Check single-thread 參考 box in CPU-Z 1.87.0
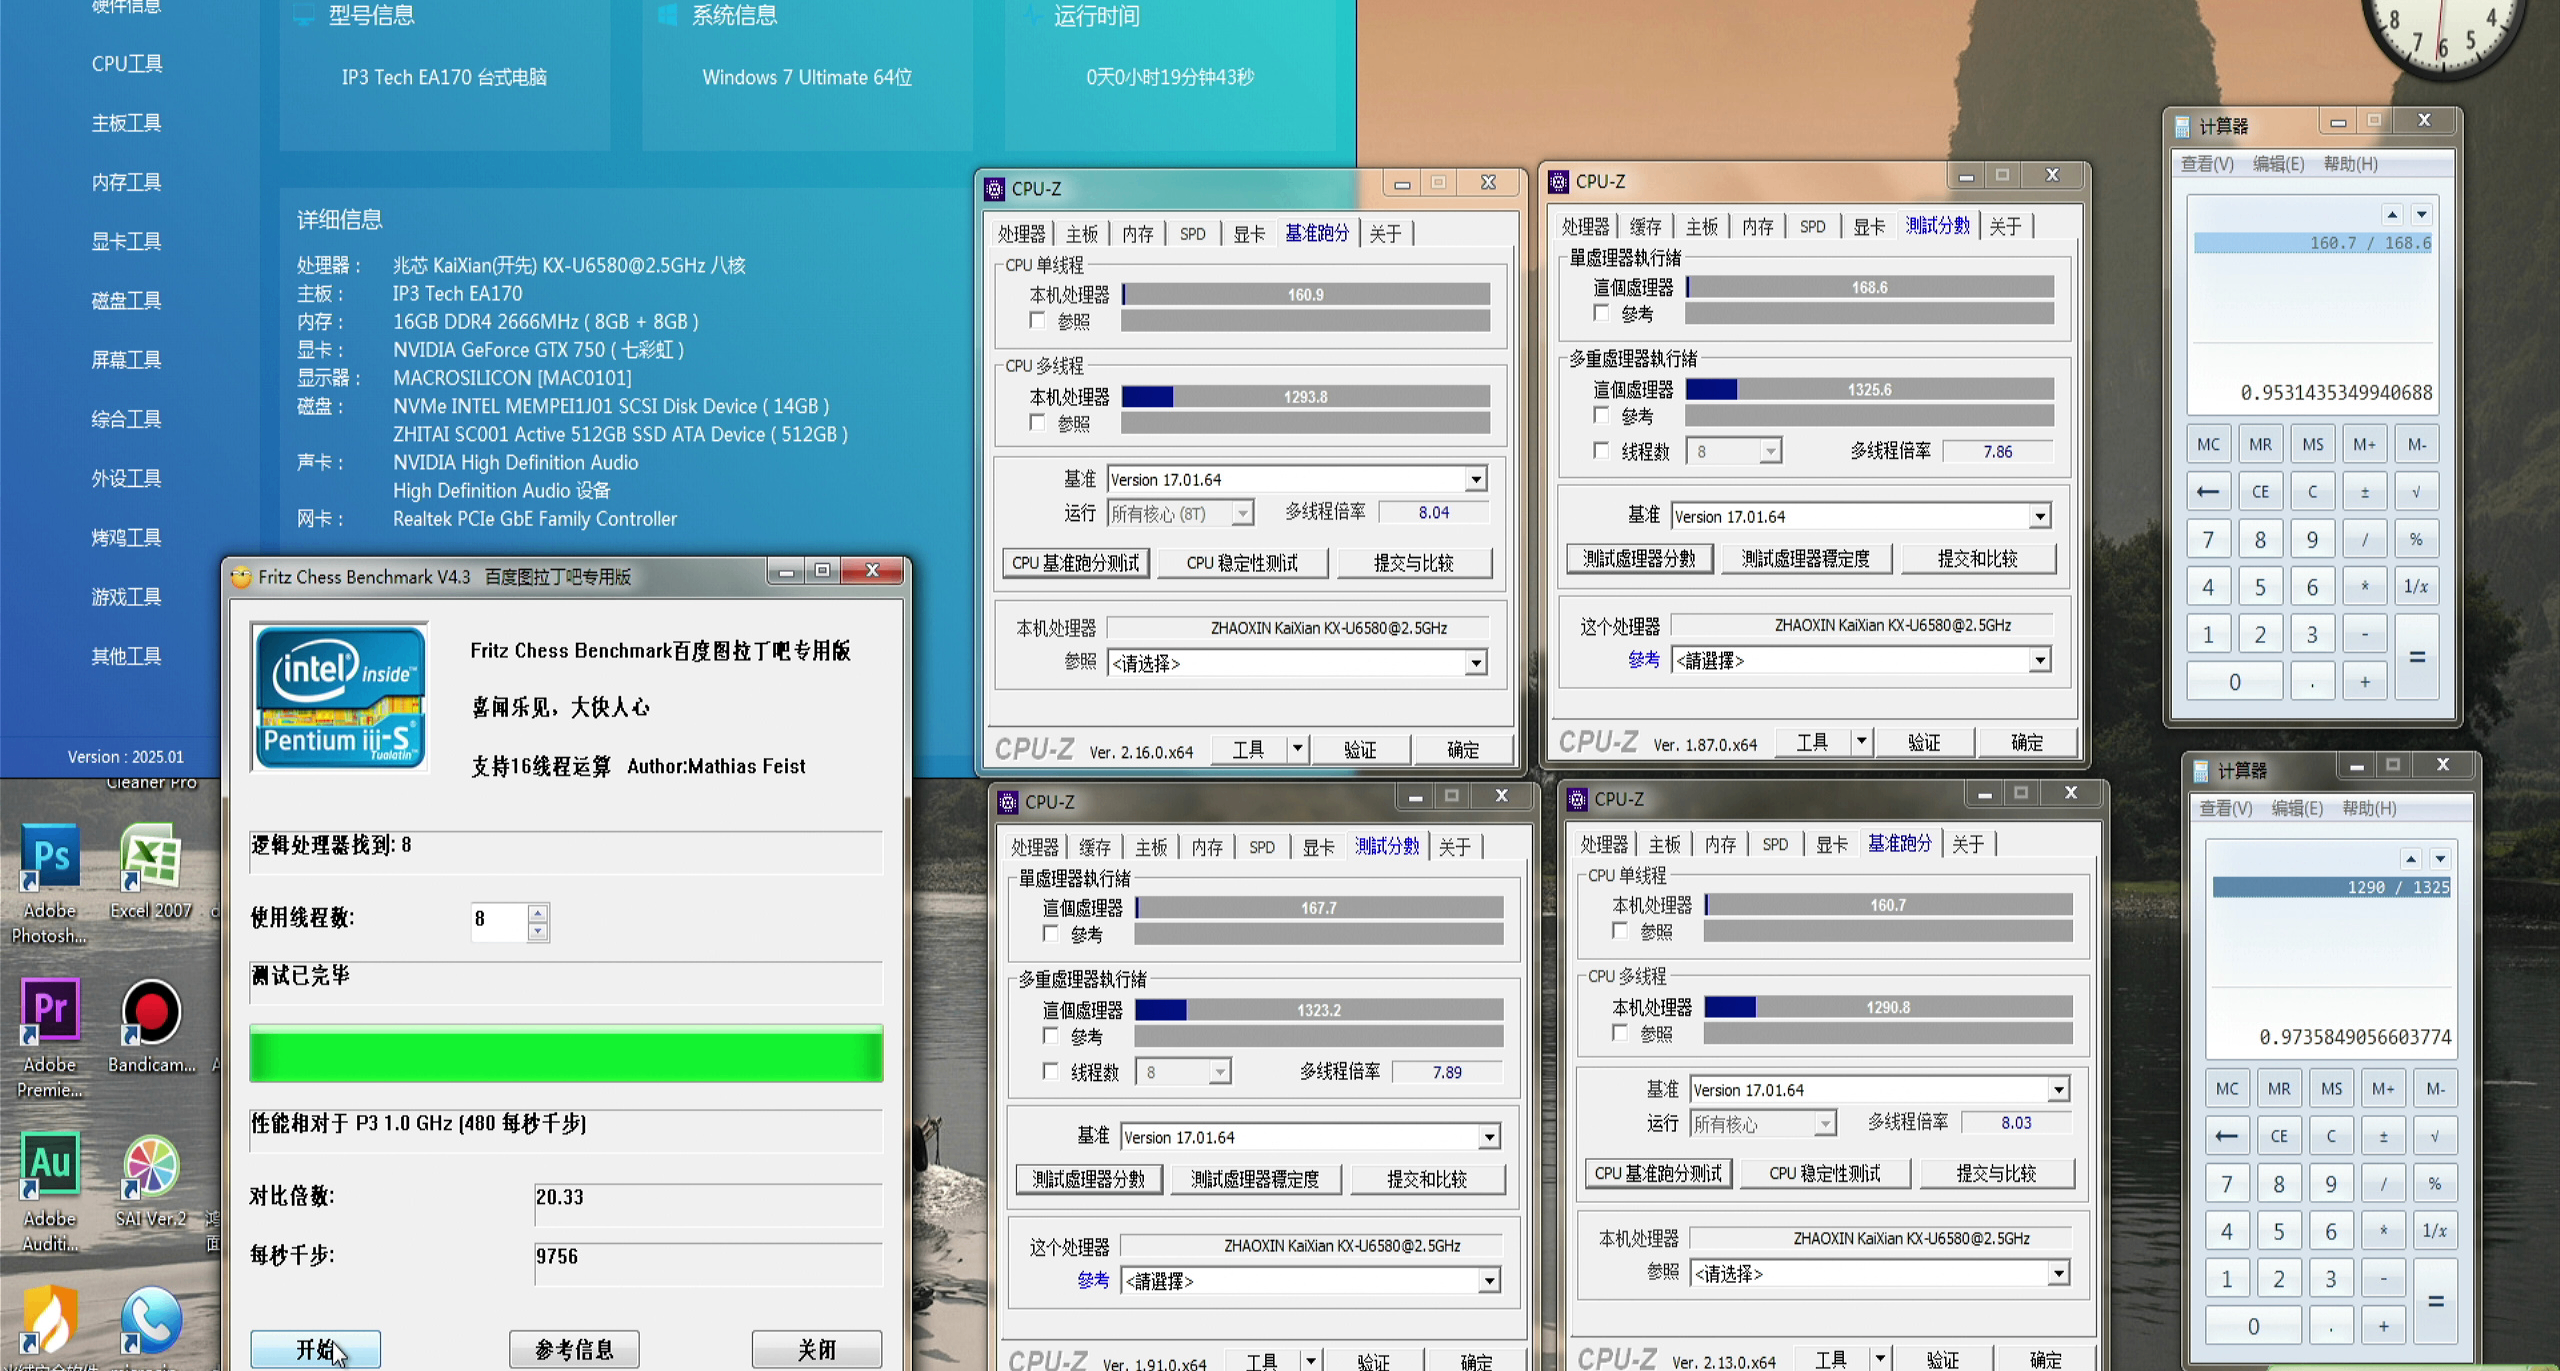This screenshot has height=1371, width=2560. (1601, 313)
